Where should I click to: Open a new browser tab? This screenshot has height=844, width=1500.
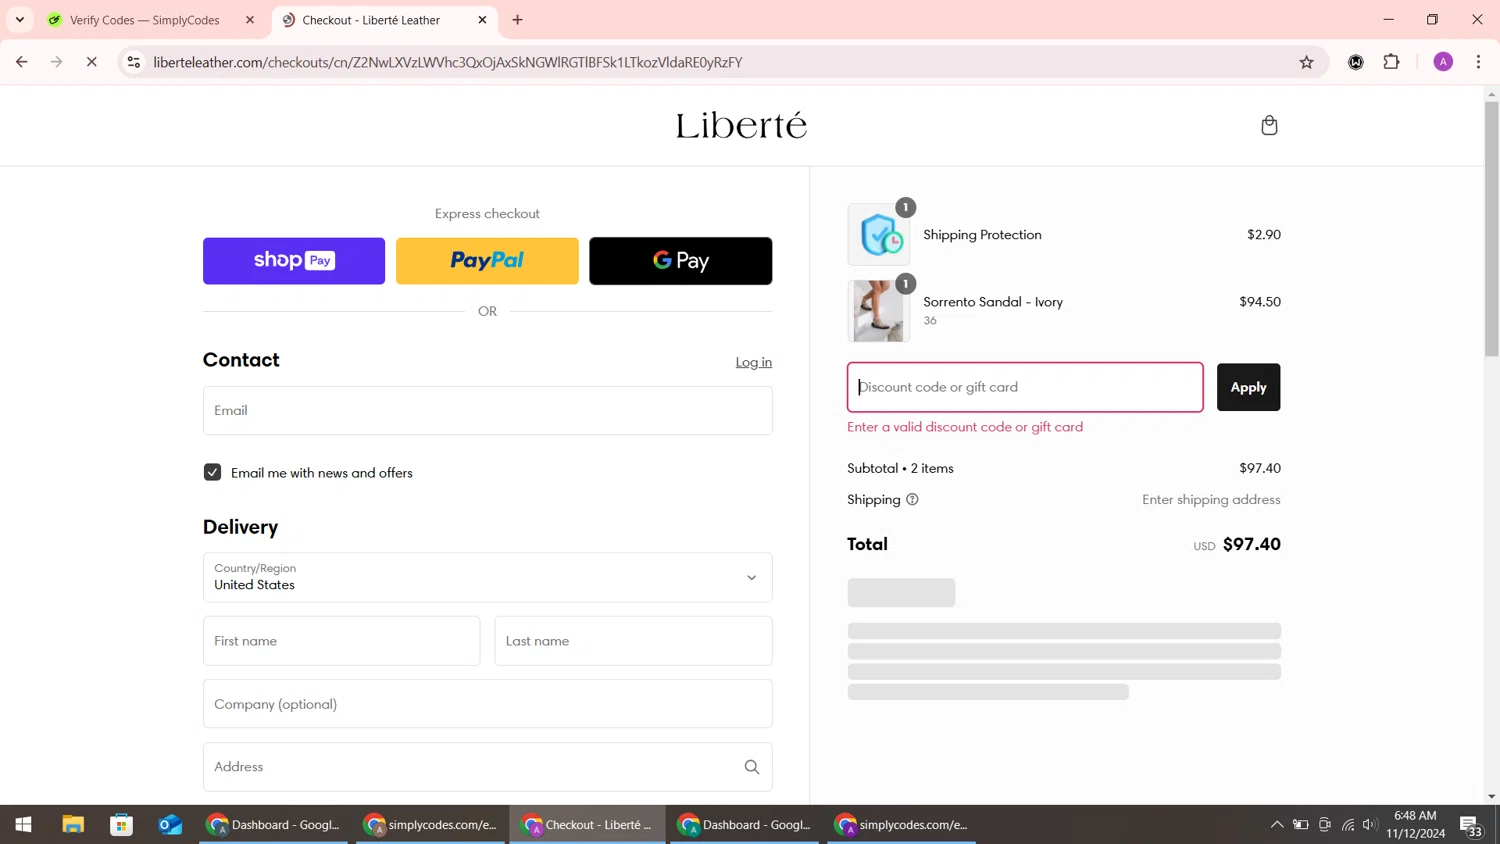[517, 20]
